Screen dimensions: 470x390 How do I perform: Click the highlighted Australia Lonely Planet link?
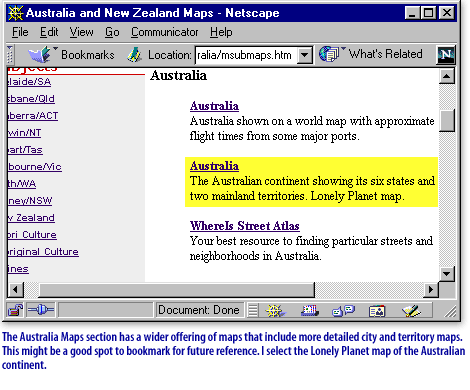pyautogui.click(x=214, y=166)
